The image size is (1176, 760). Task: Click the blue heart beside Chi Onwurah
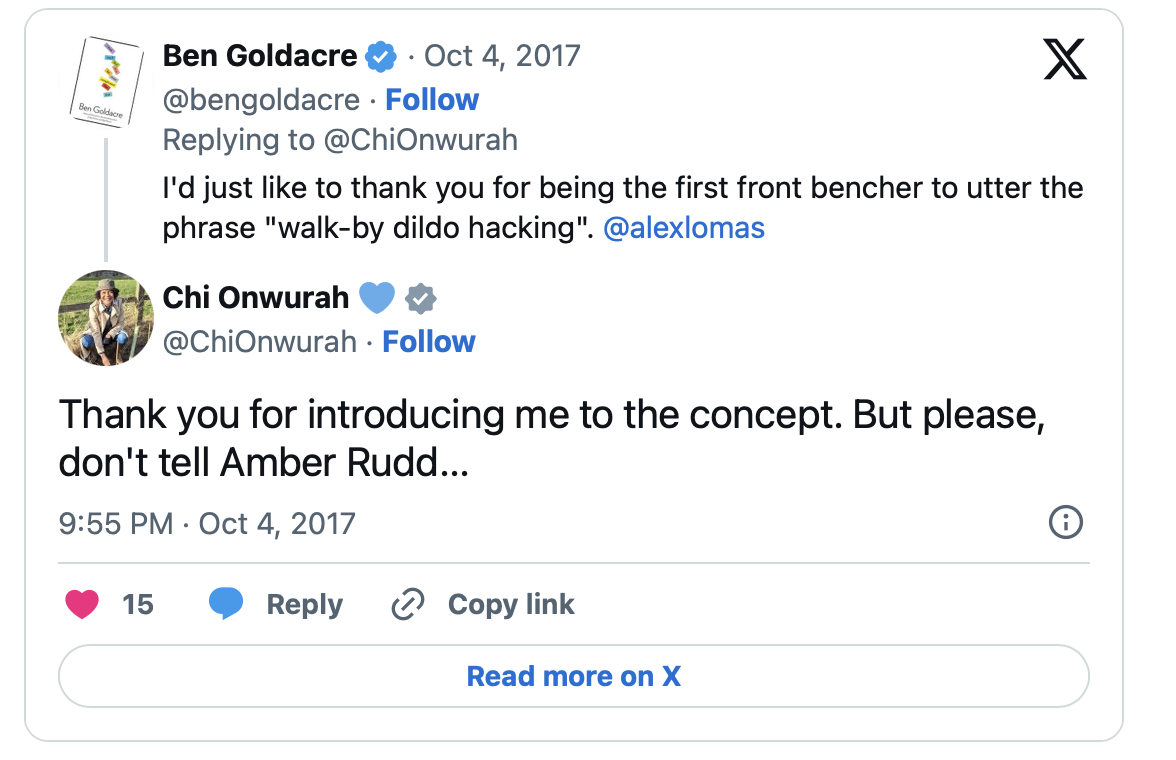coord(377,297)
